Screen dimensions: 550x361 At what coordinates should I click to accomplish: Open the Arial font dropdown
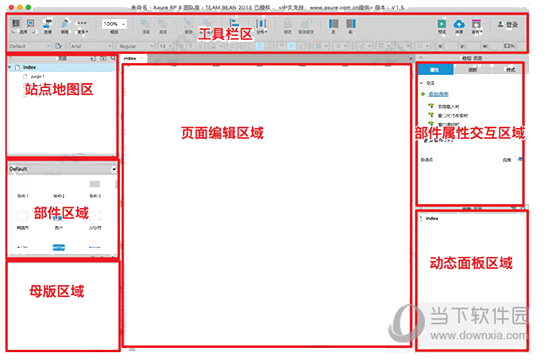click(x=90, y=46)
